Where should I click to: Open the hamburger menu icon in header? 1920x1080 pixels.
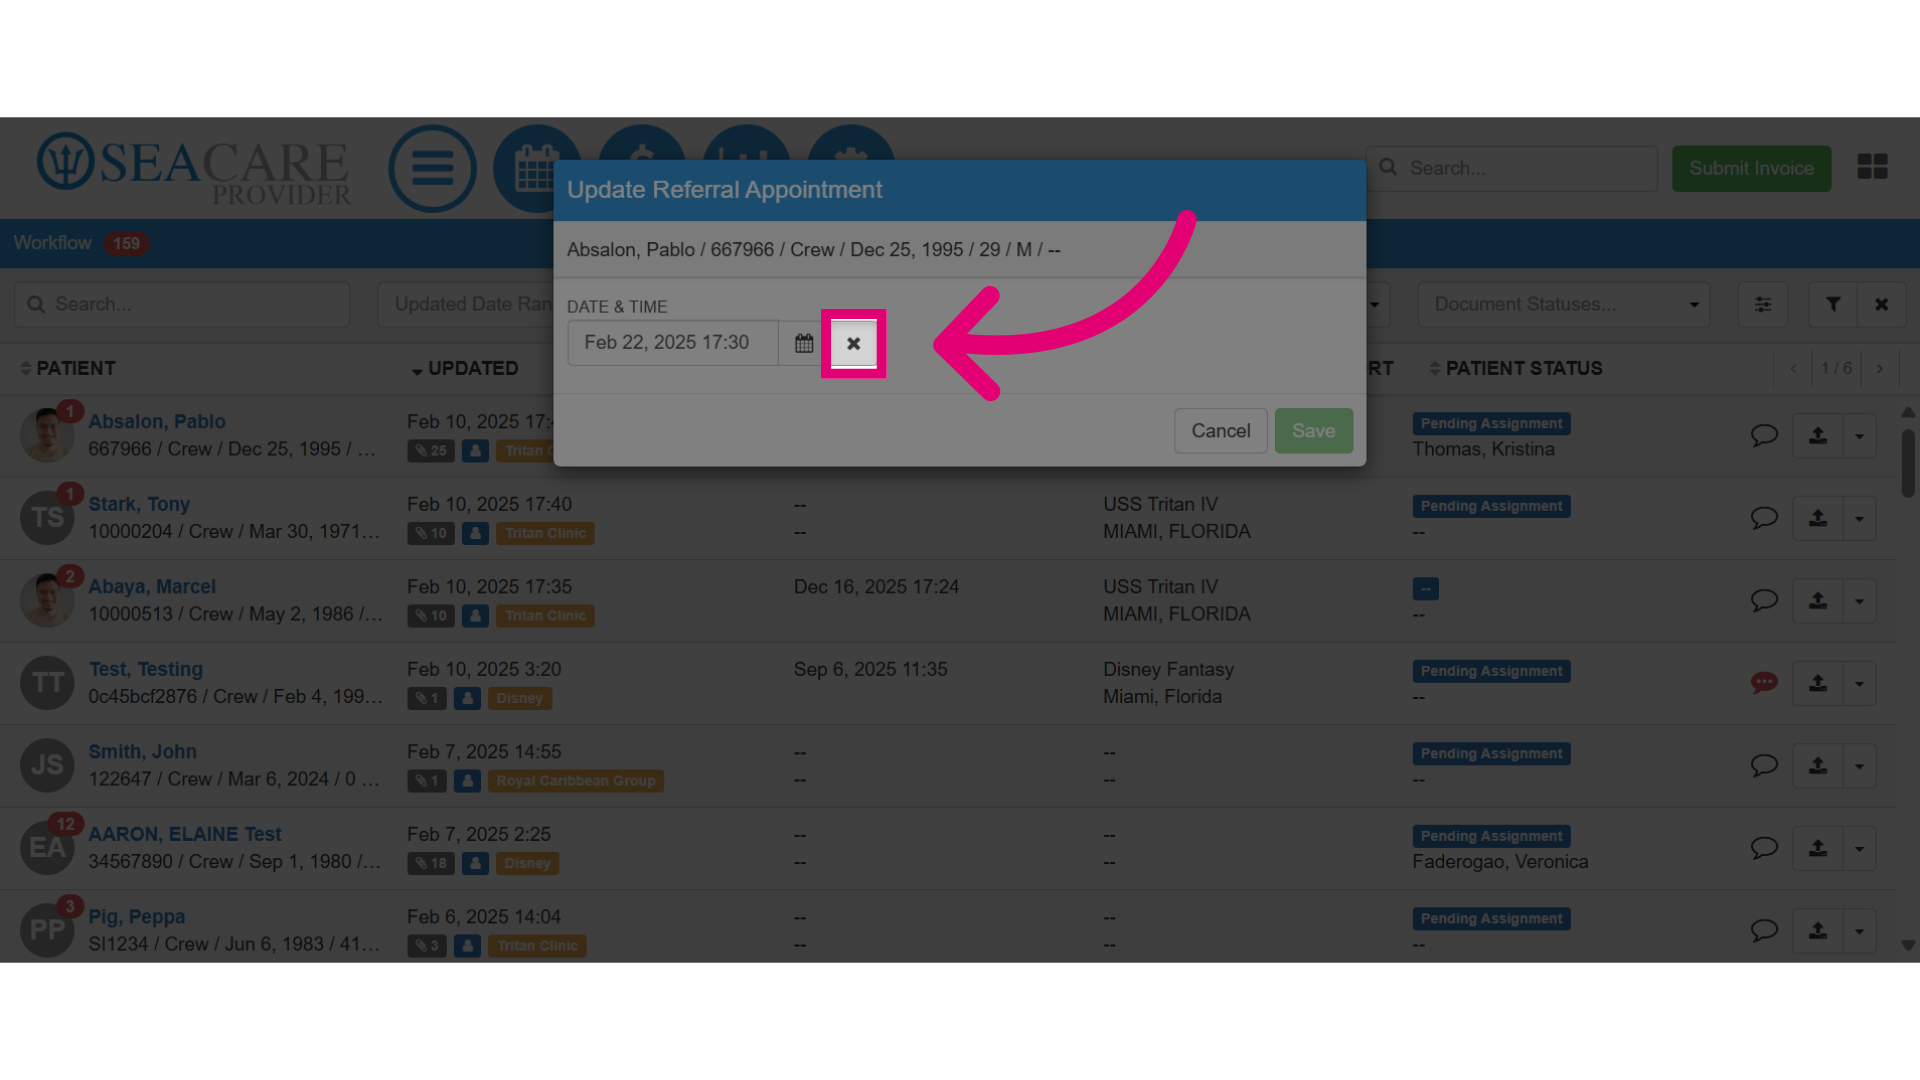432,168
